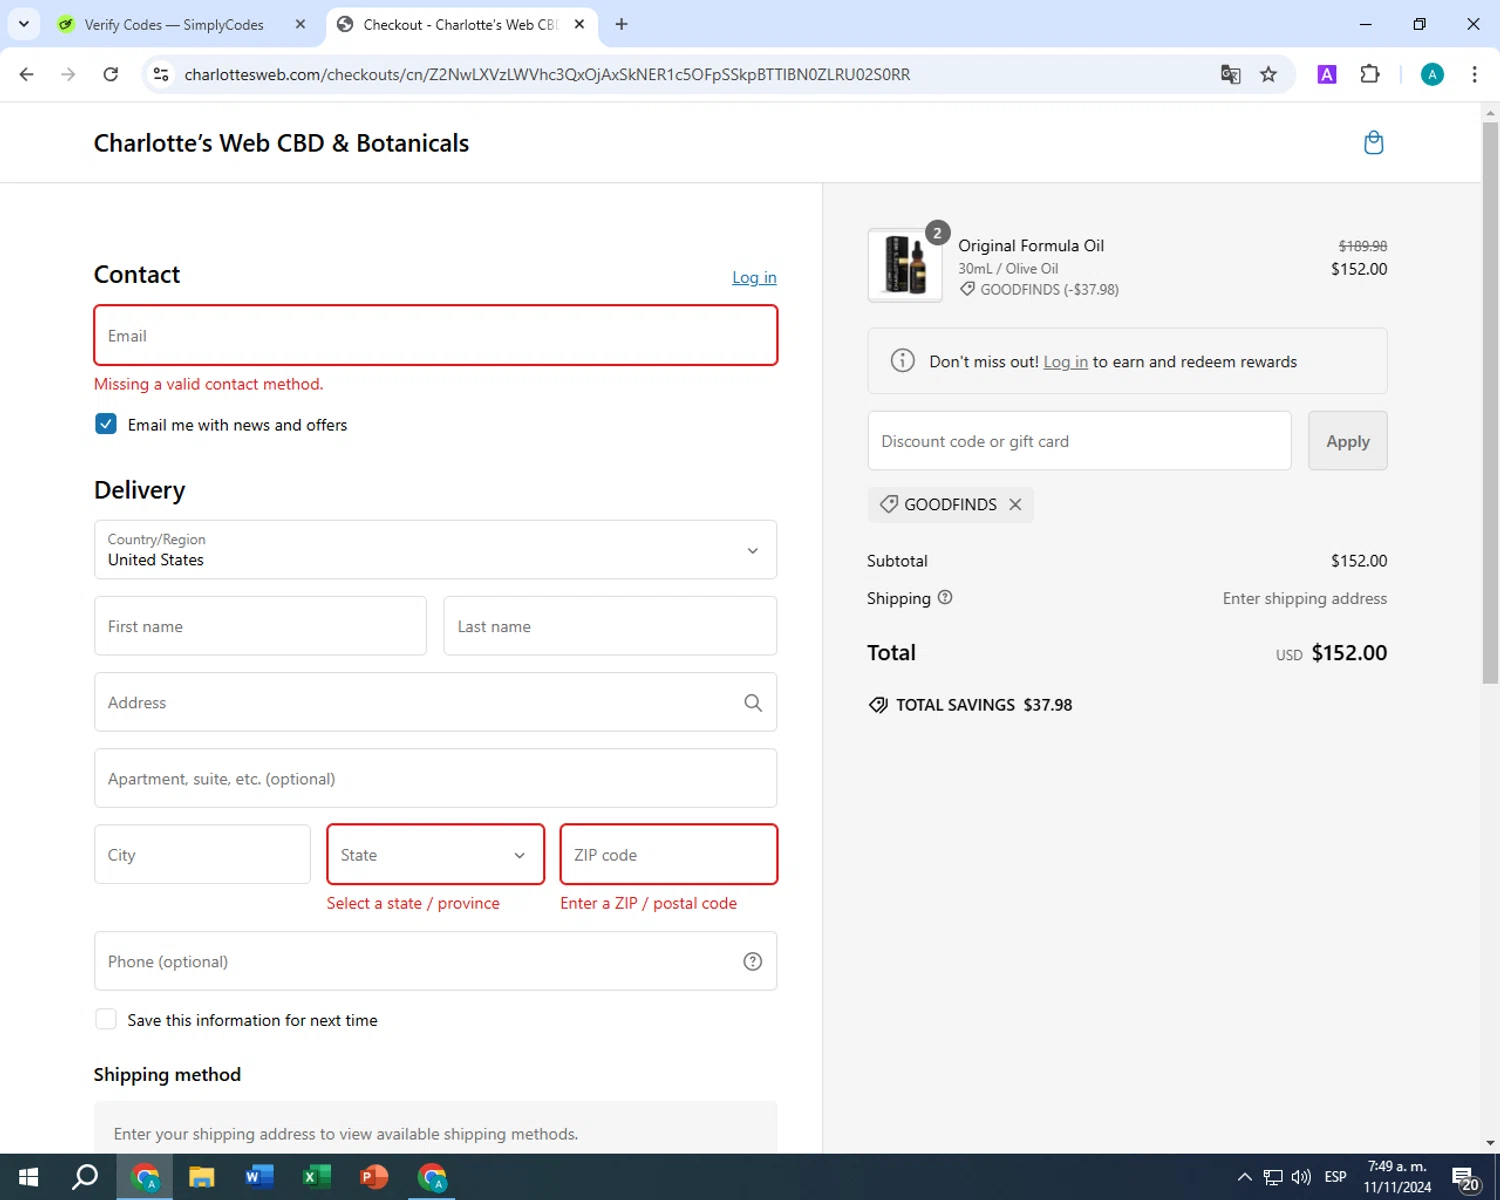
Task: Open the tab search dropdown arrow
Action: click(x=24, y=24)
